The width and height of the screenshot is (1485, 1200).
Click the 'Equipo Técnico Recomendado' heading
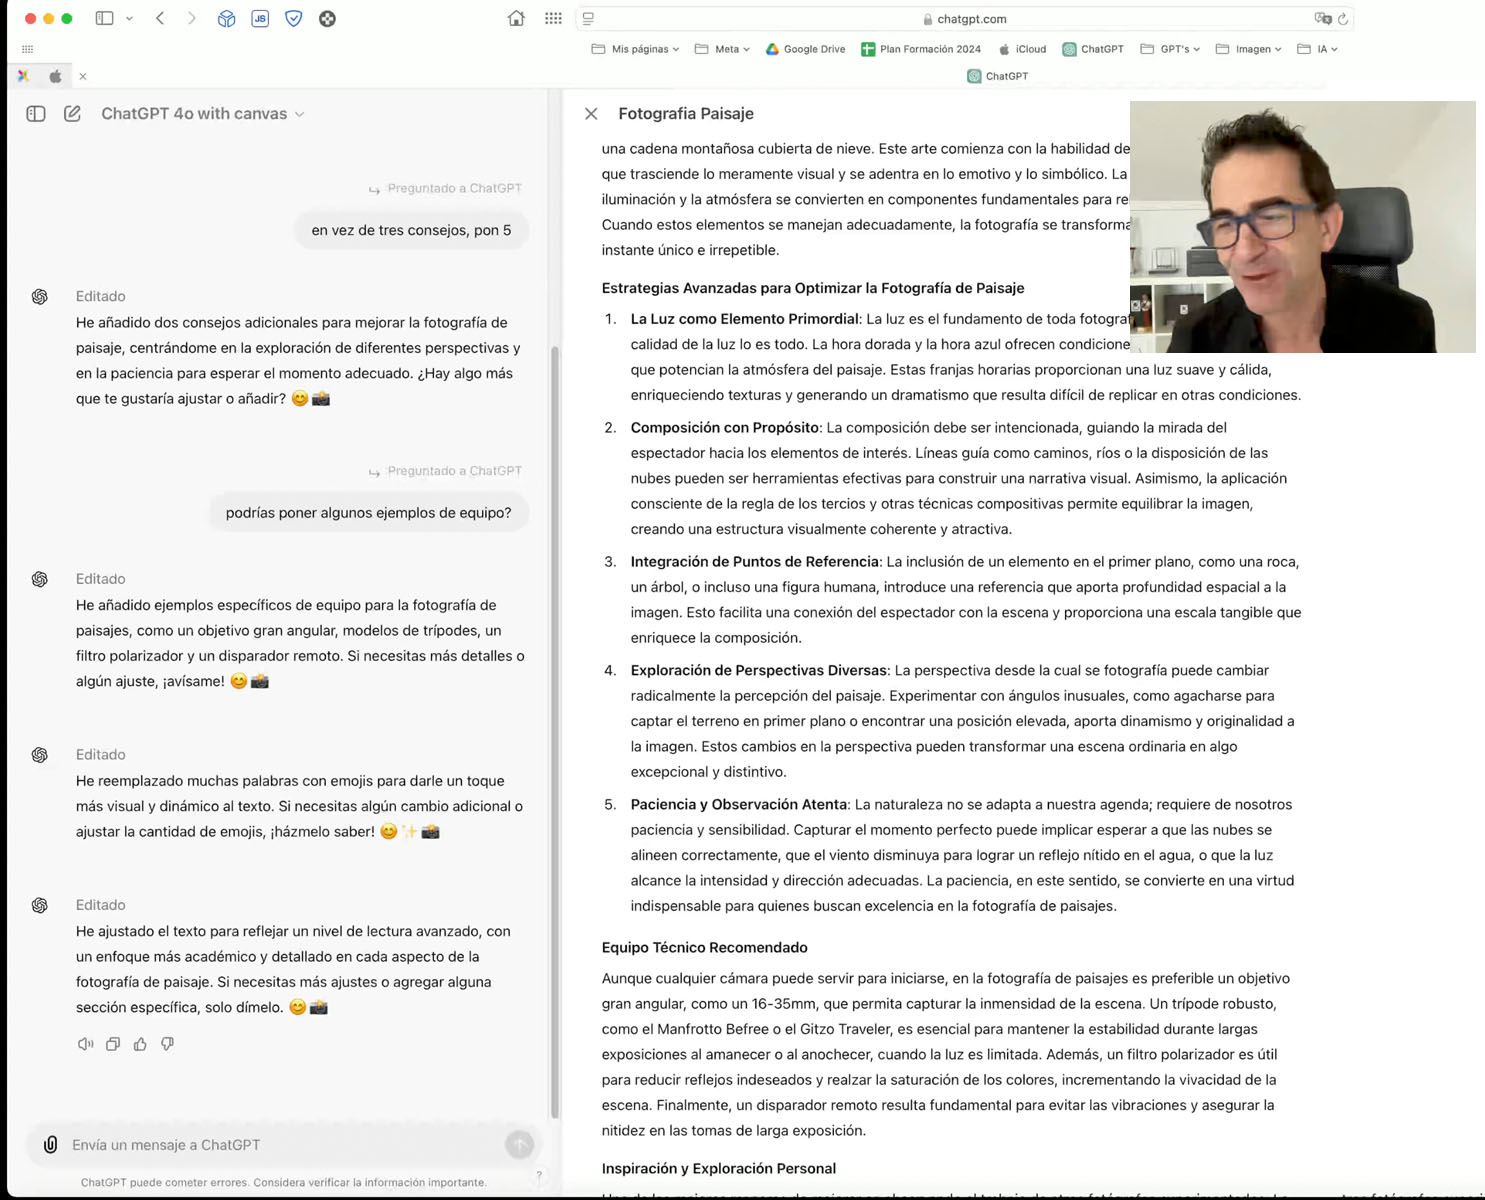point(705,948)
